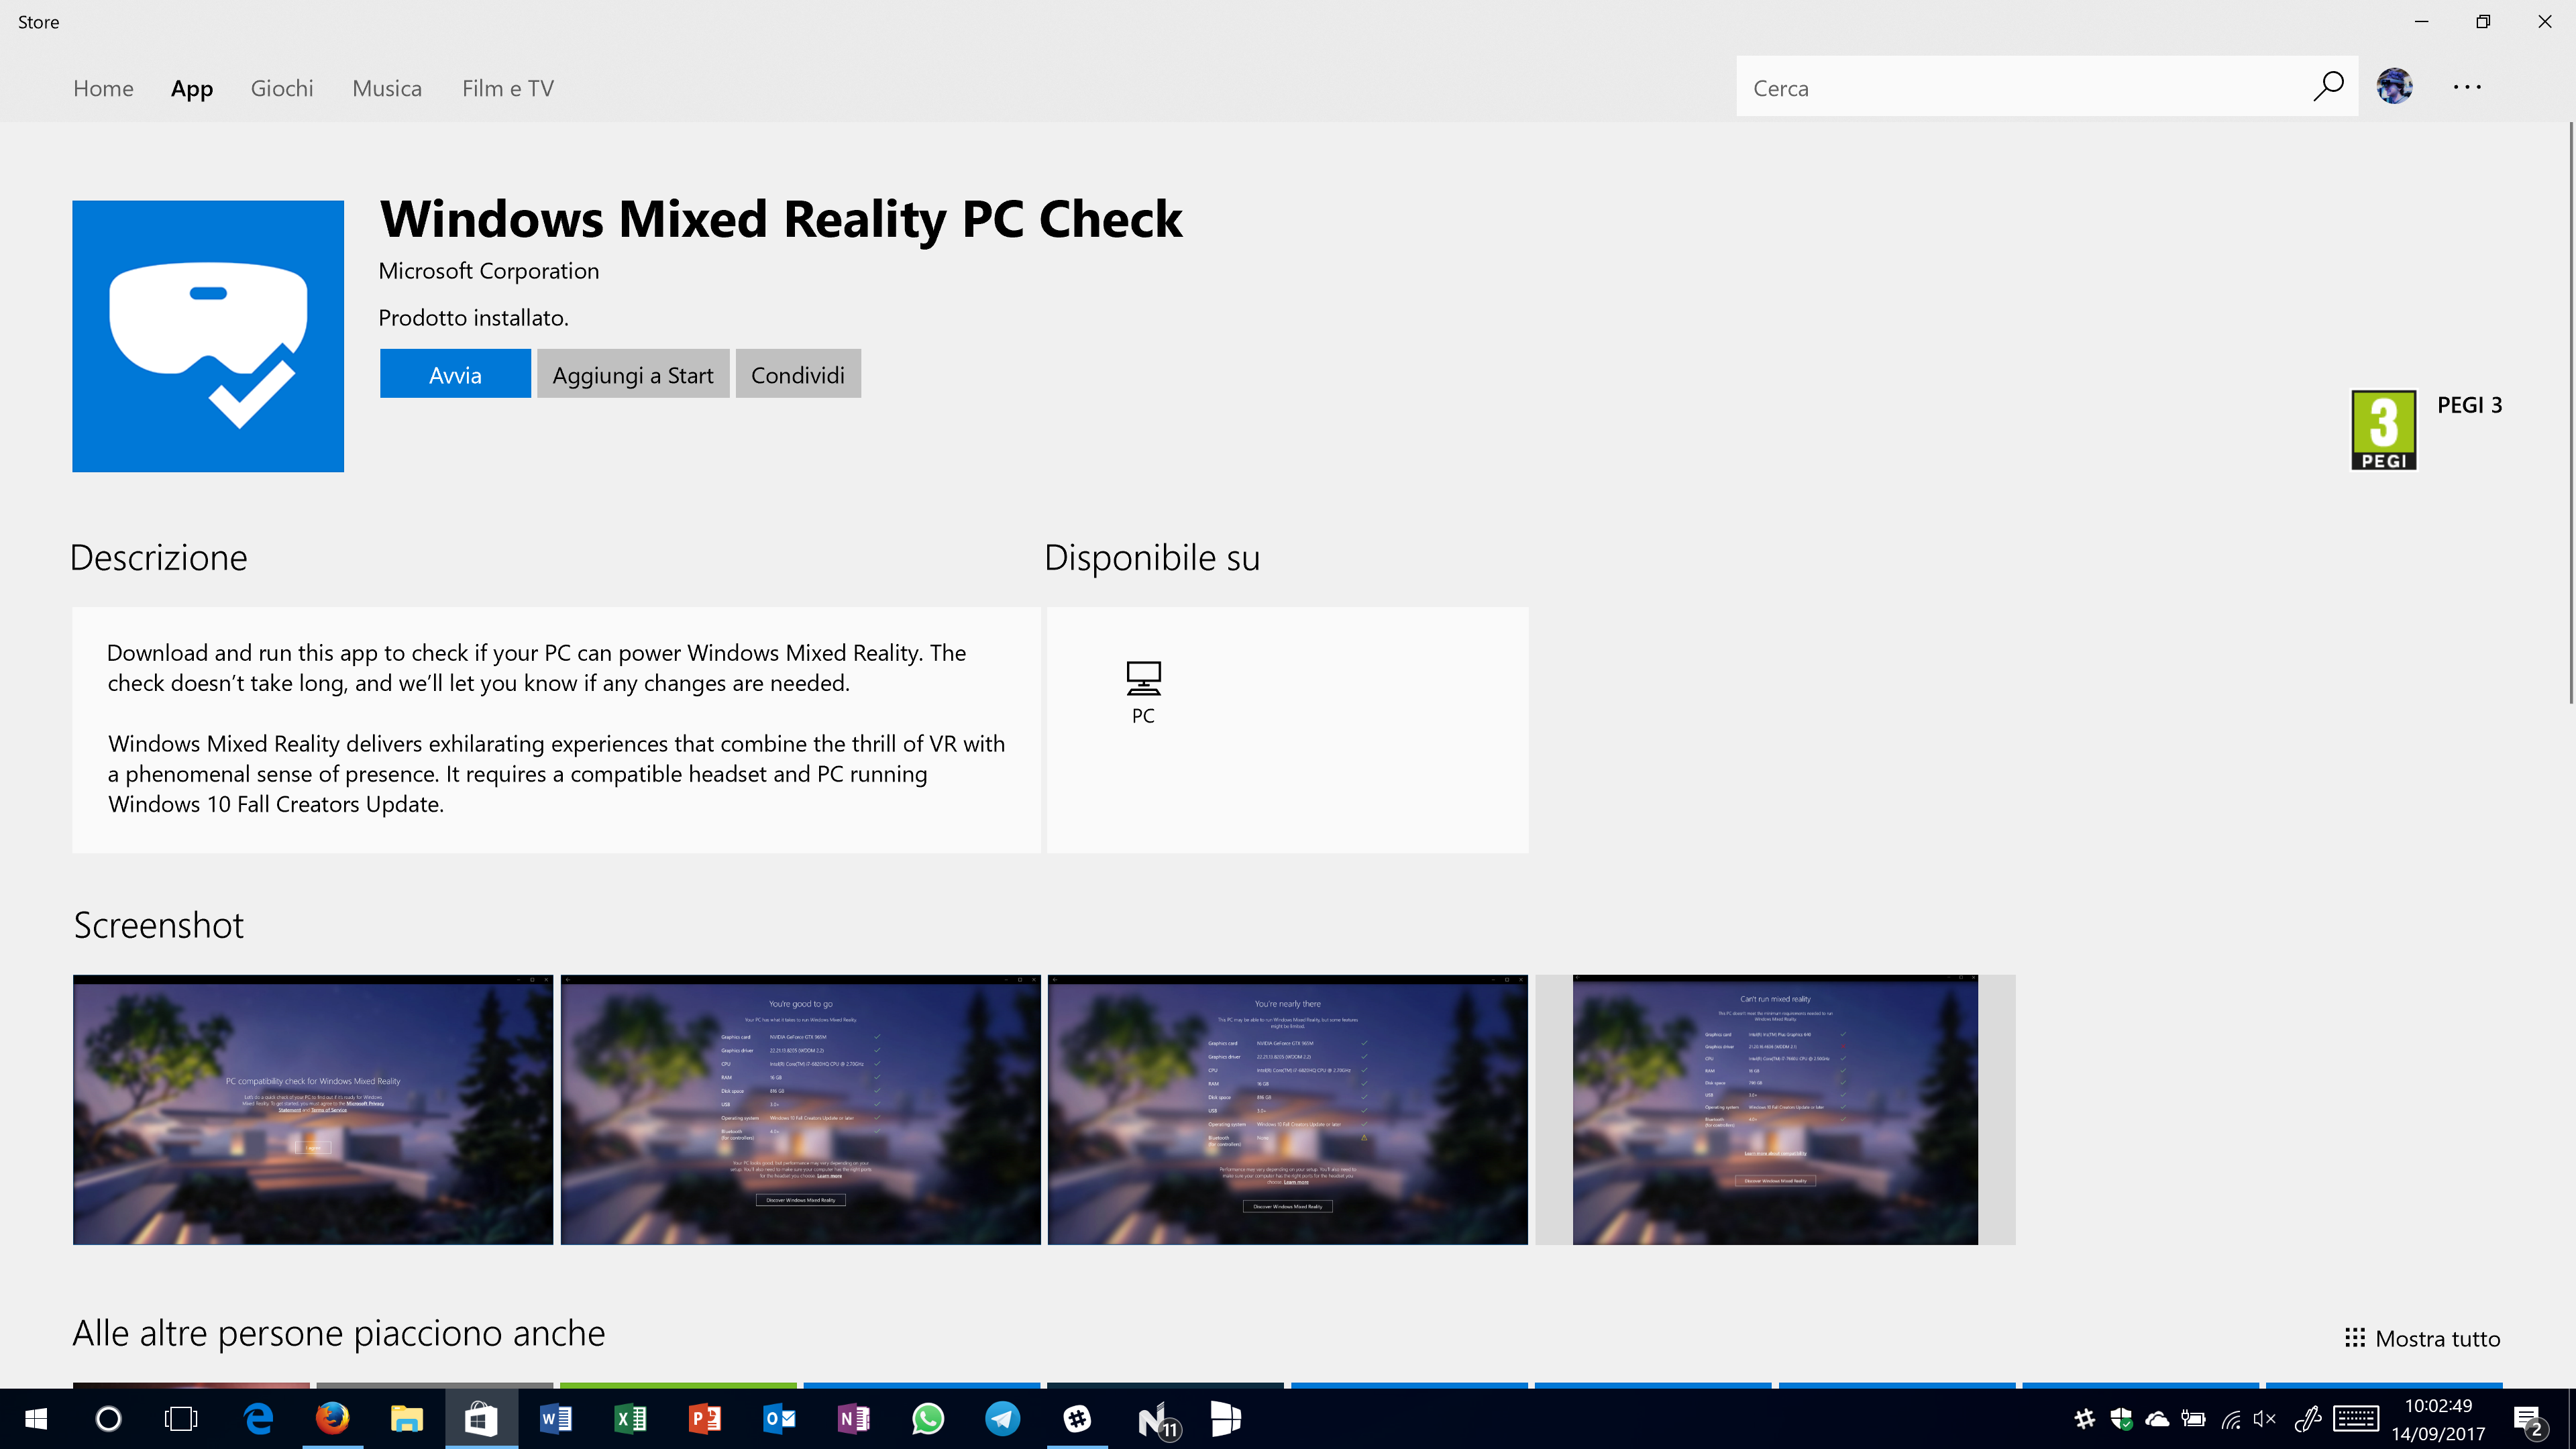Open Wi-Fi network tray icon
Screen dimensions: 2576x1449
pos(2231,1419)
